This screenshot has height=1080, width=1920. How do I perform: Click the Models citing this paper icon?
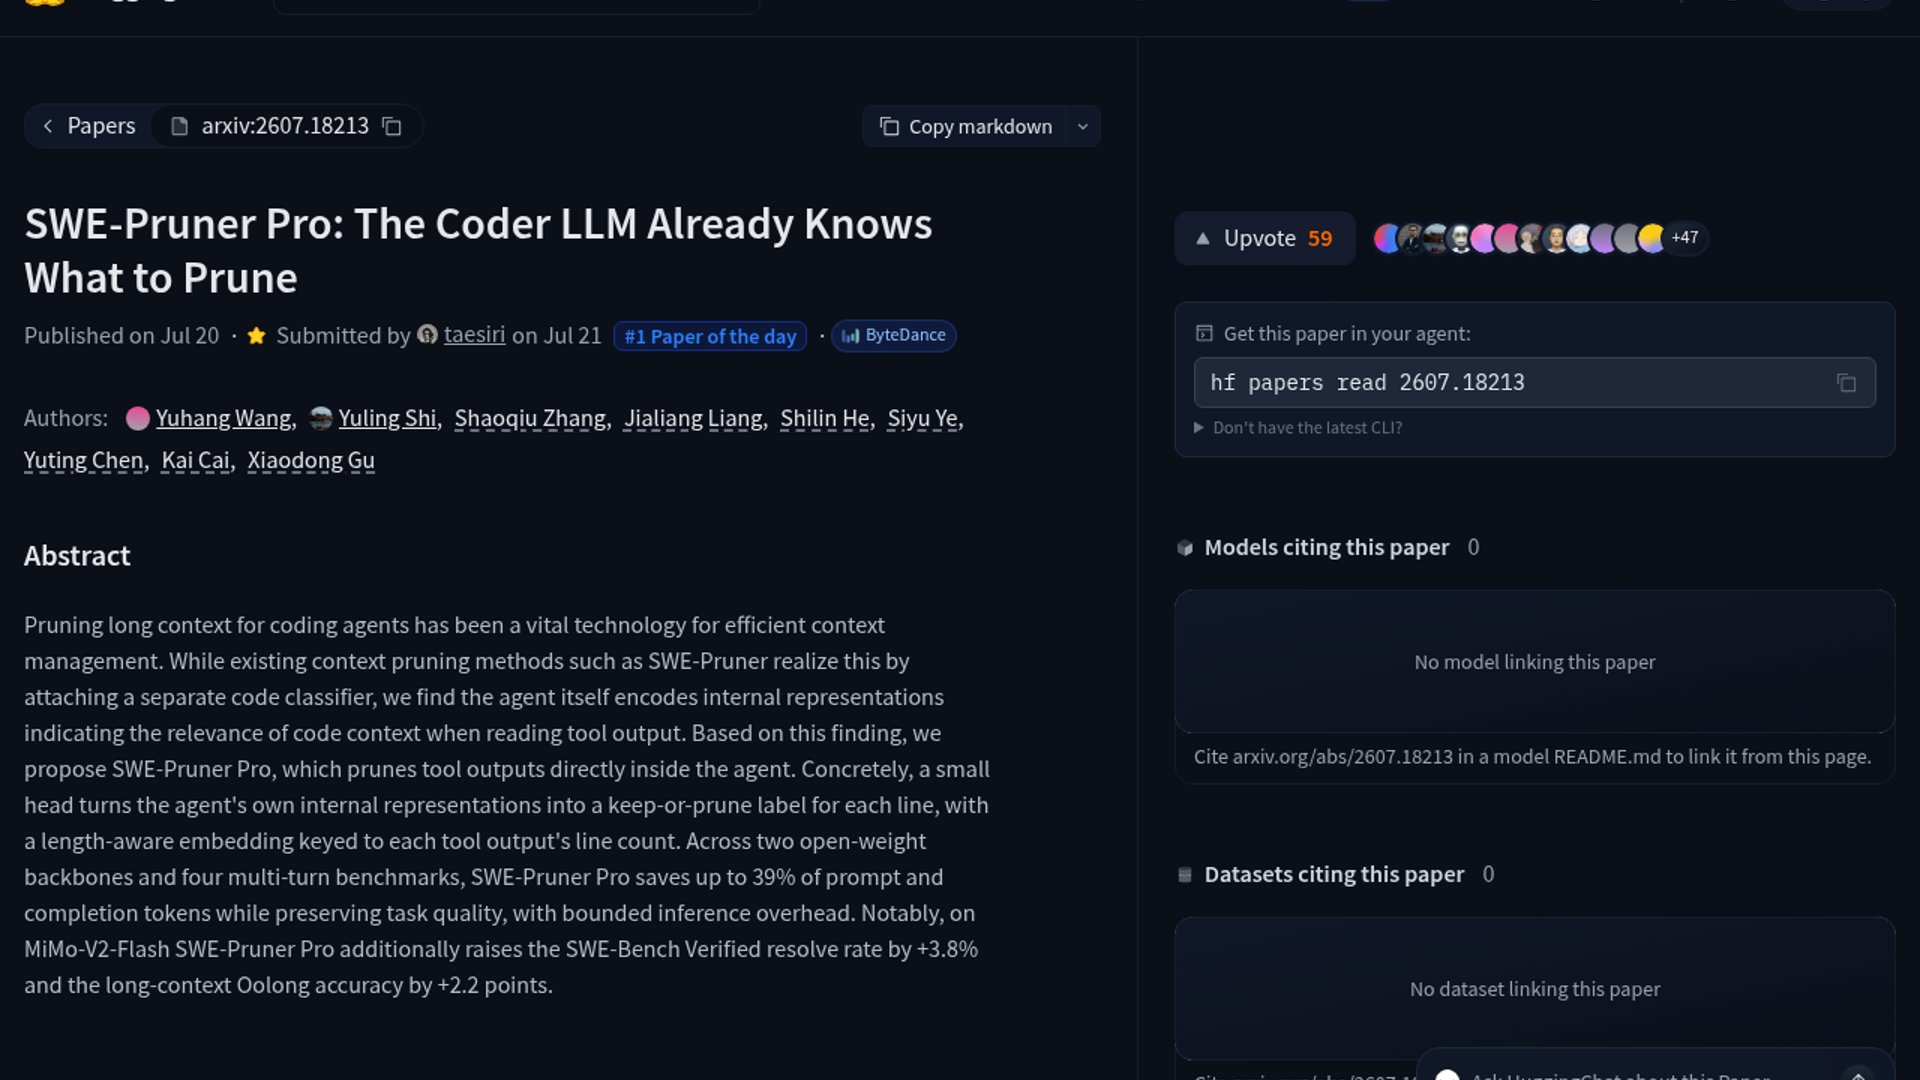[1185, 548]
